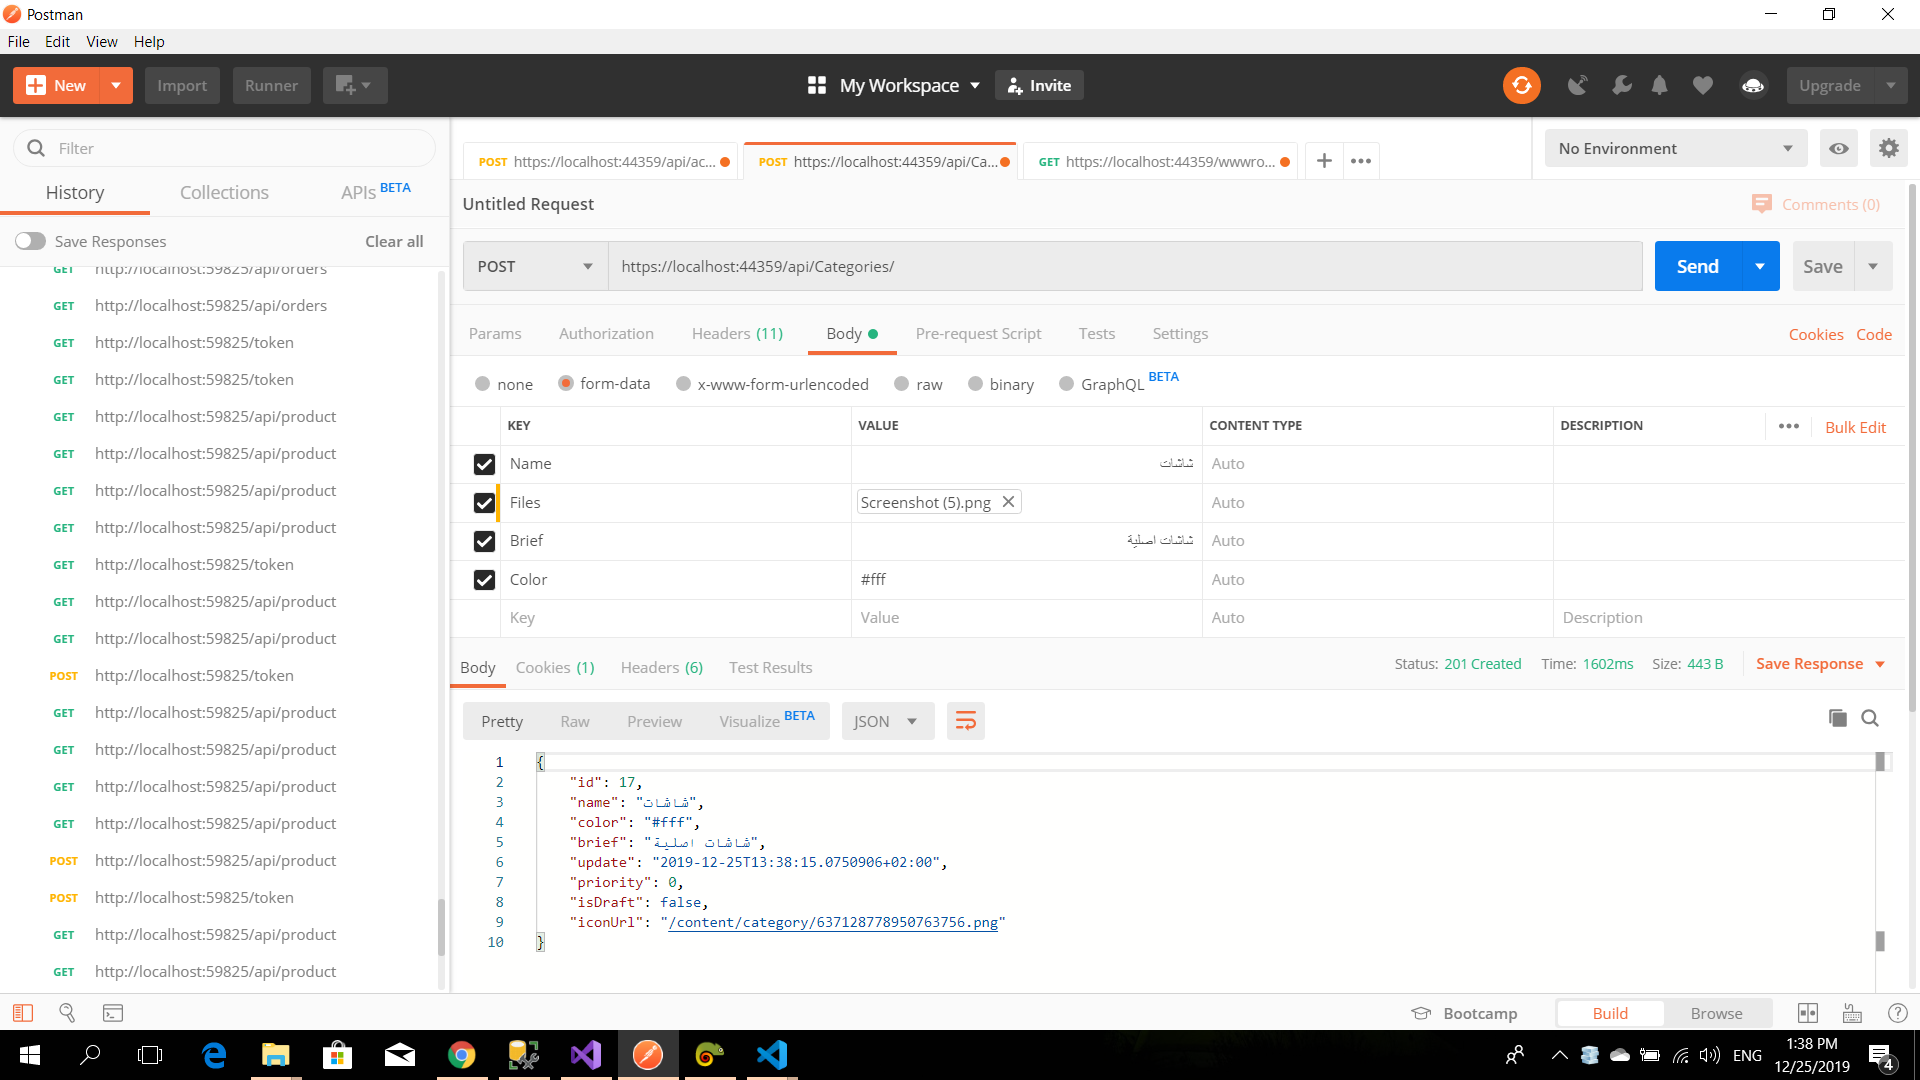Open manage environments gear icon
This screenshot has width=1920, height=1080.
(x=1888, y=148)
